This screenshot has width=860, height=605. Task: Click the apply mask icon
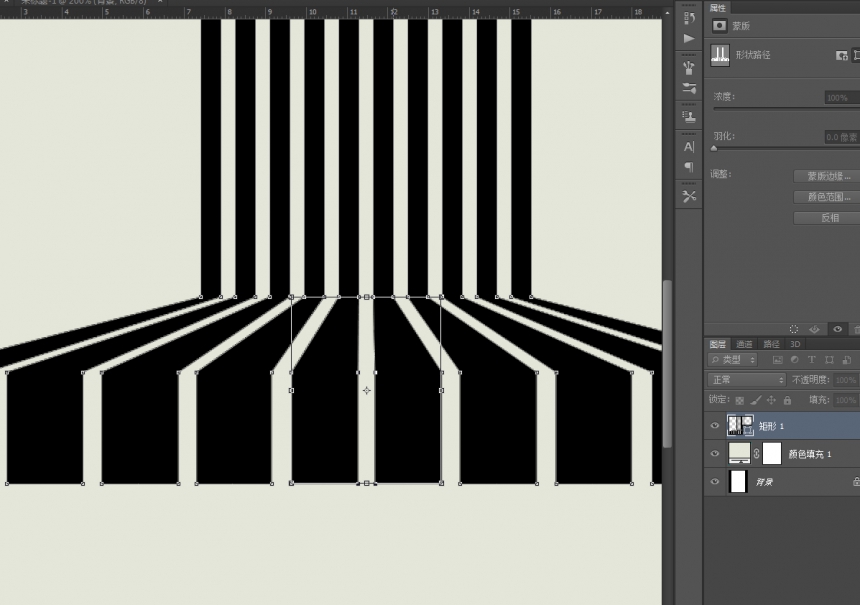point(814,329)
